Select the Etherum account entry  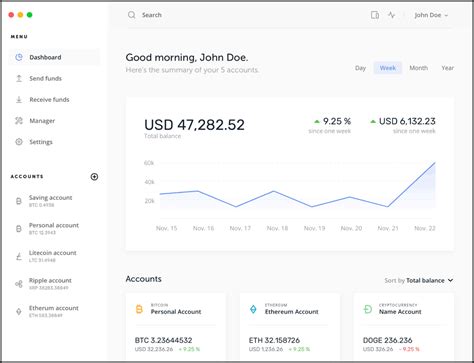pyautogui.click(x=54, y=311)
